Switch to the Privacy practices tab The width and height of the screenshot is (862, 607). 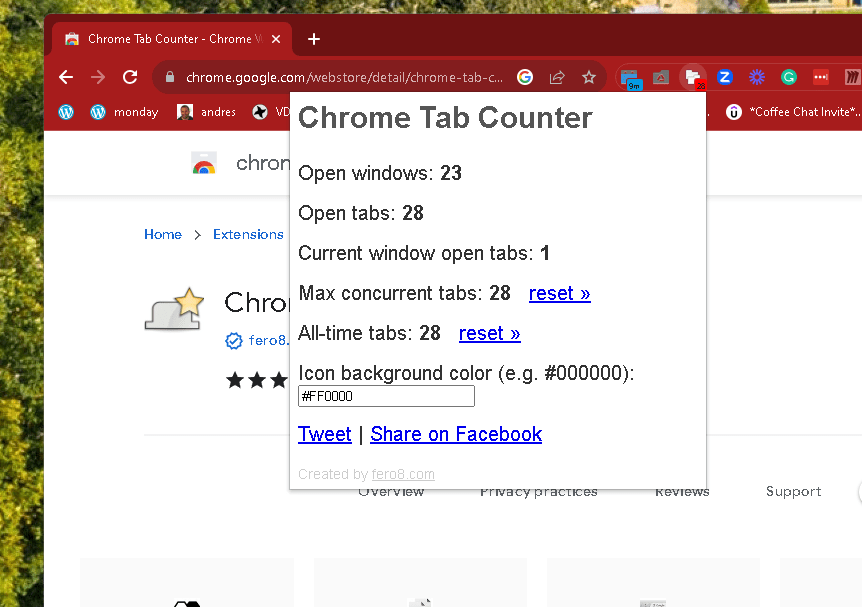(538, 492)
